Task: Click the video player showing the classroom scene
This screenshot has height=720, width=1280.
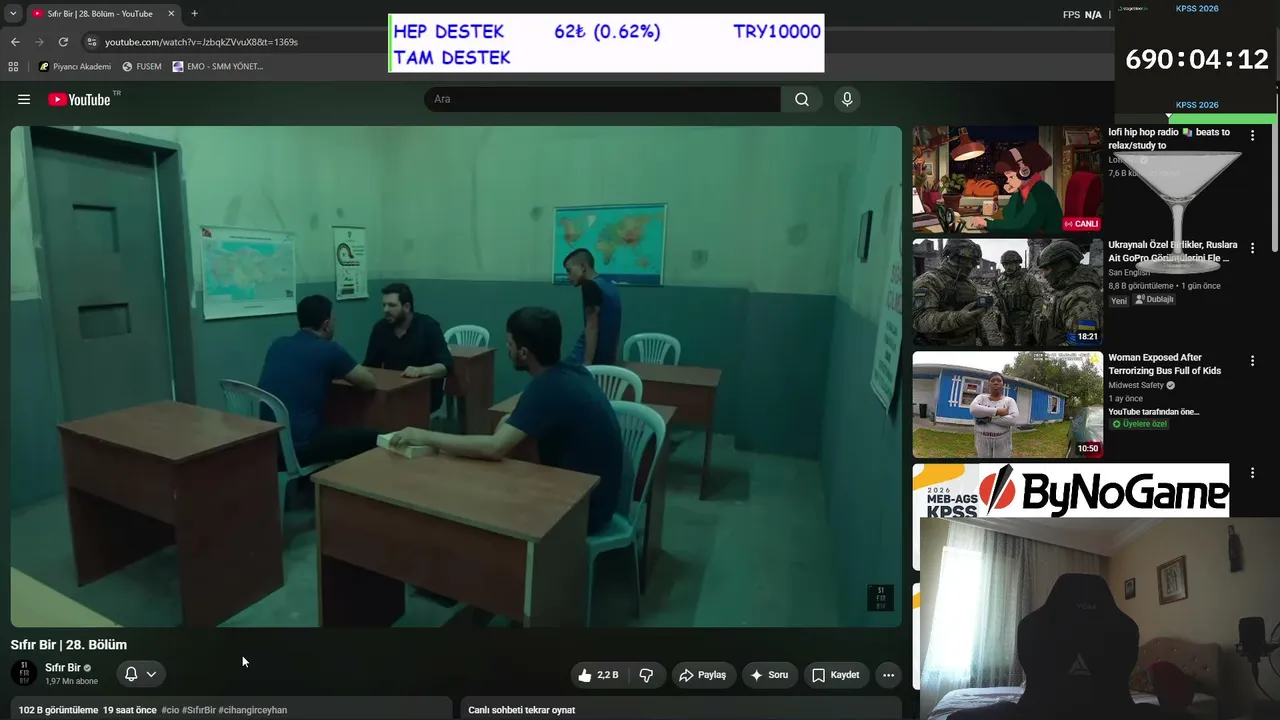Action: [456, 376]
